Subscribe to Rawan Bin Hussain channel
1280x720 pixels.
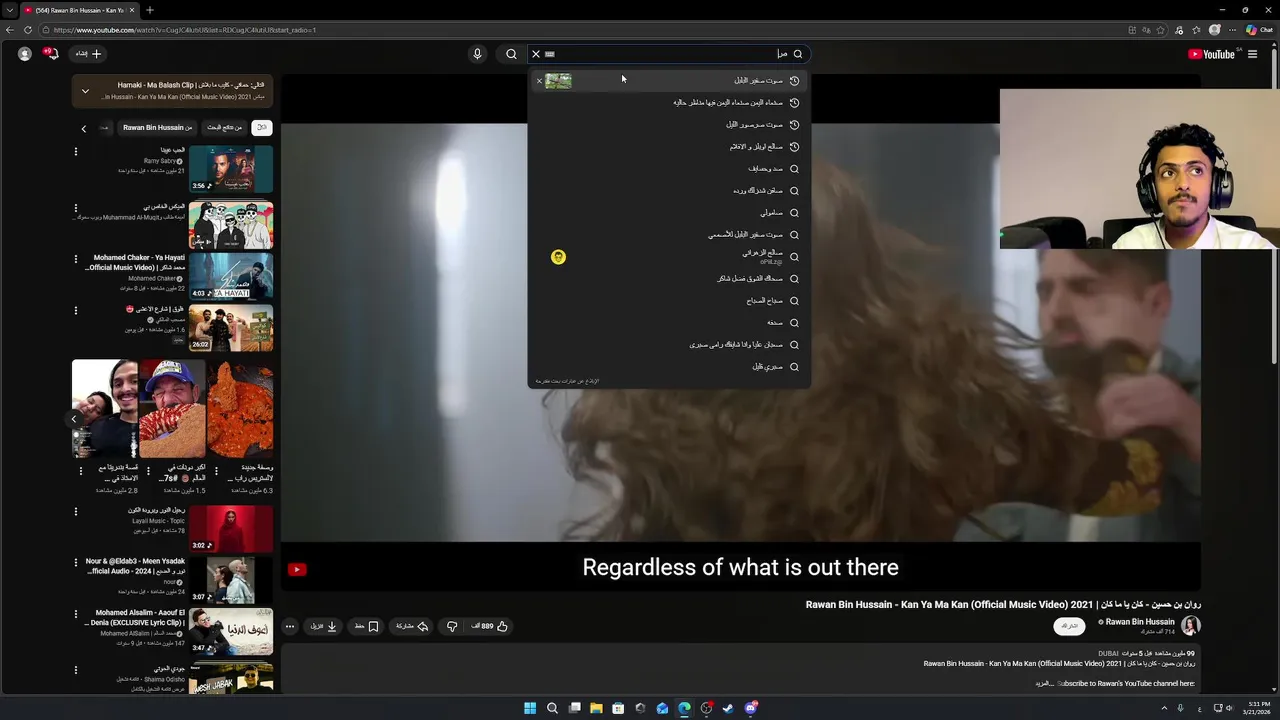tap(1069, 626)
